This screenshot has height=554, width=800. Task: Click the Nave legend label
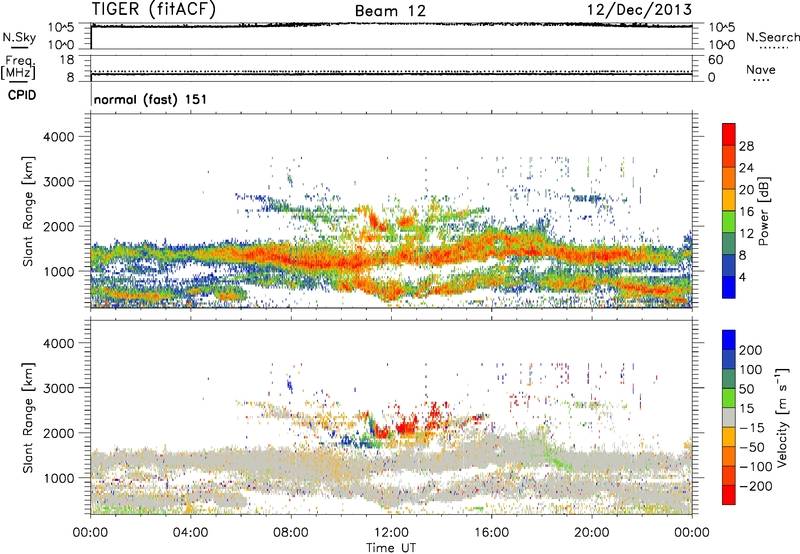click(761, 69)
